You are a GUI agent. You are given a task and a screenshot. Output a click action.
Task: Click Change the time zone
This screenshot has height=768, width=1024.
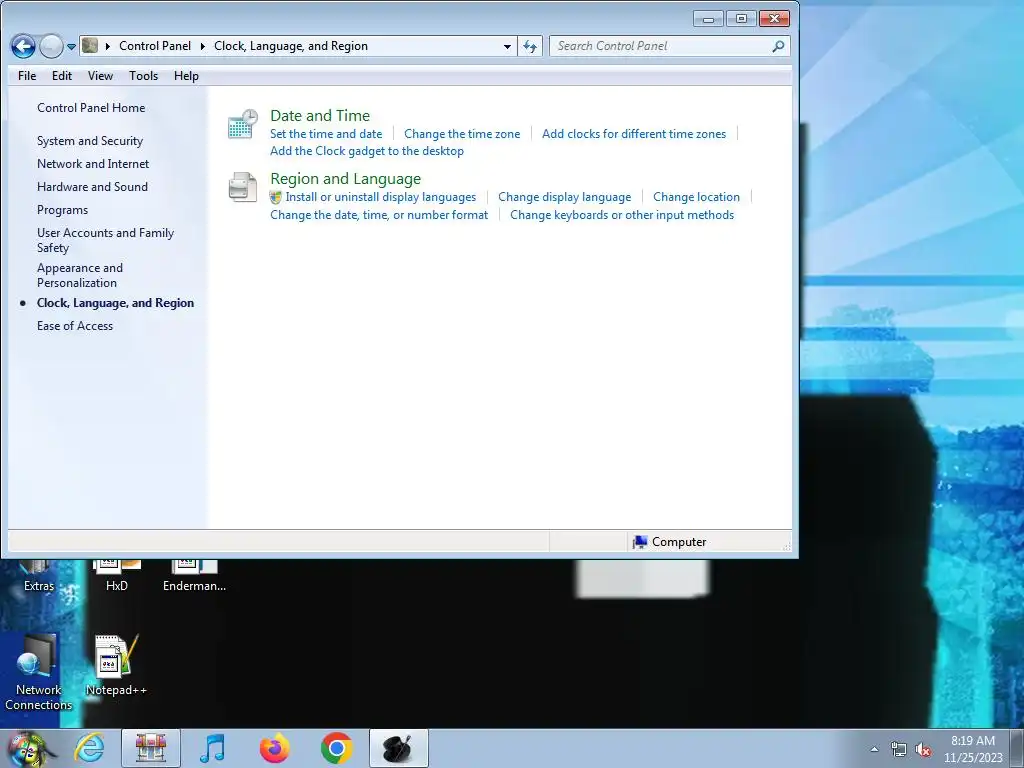coord(462,134)
